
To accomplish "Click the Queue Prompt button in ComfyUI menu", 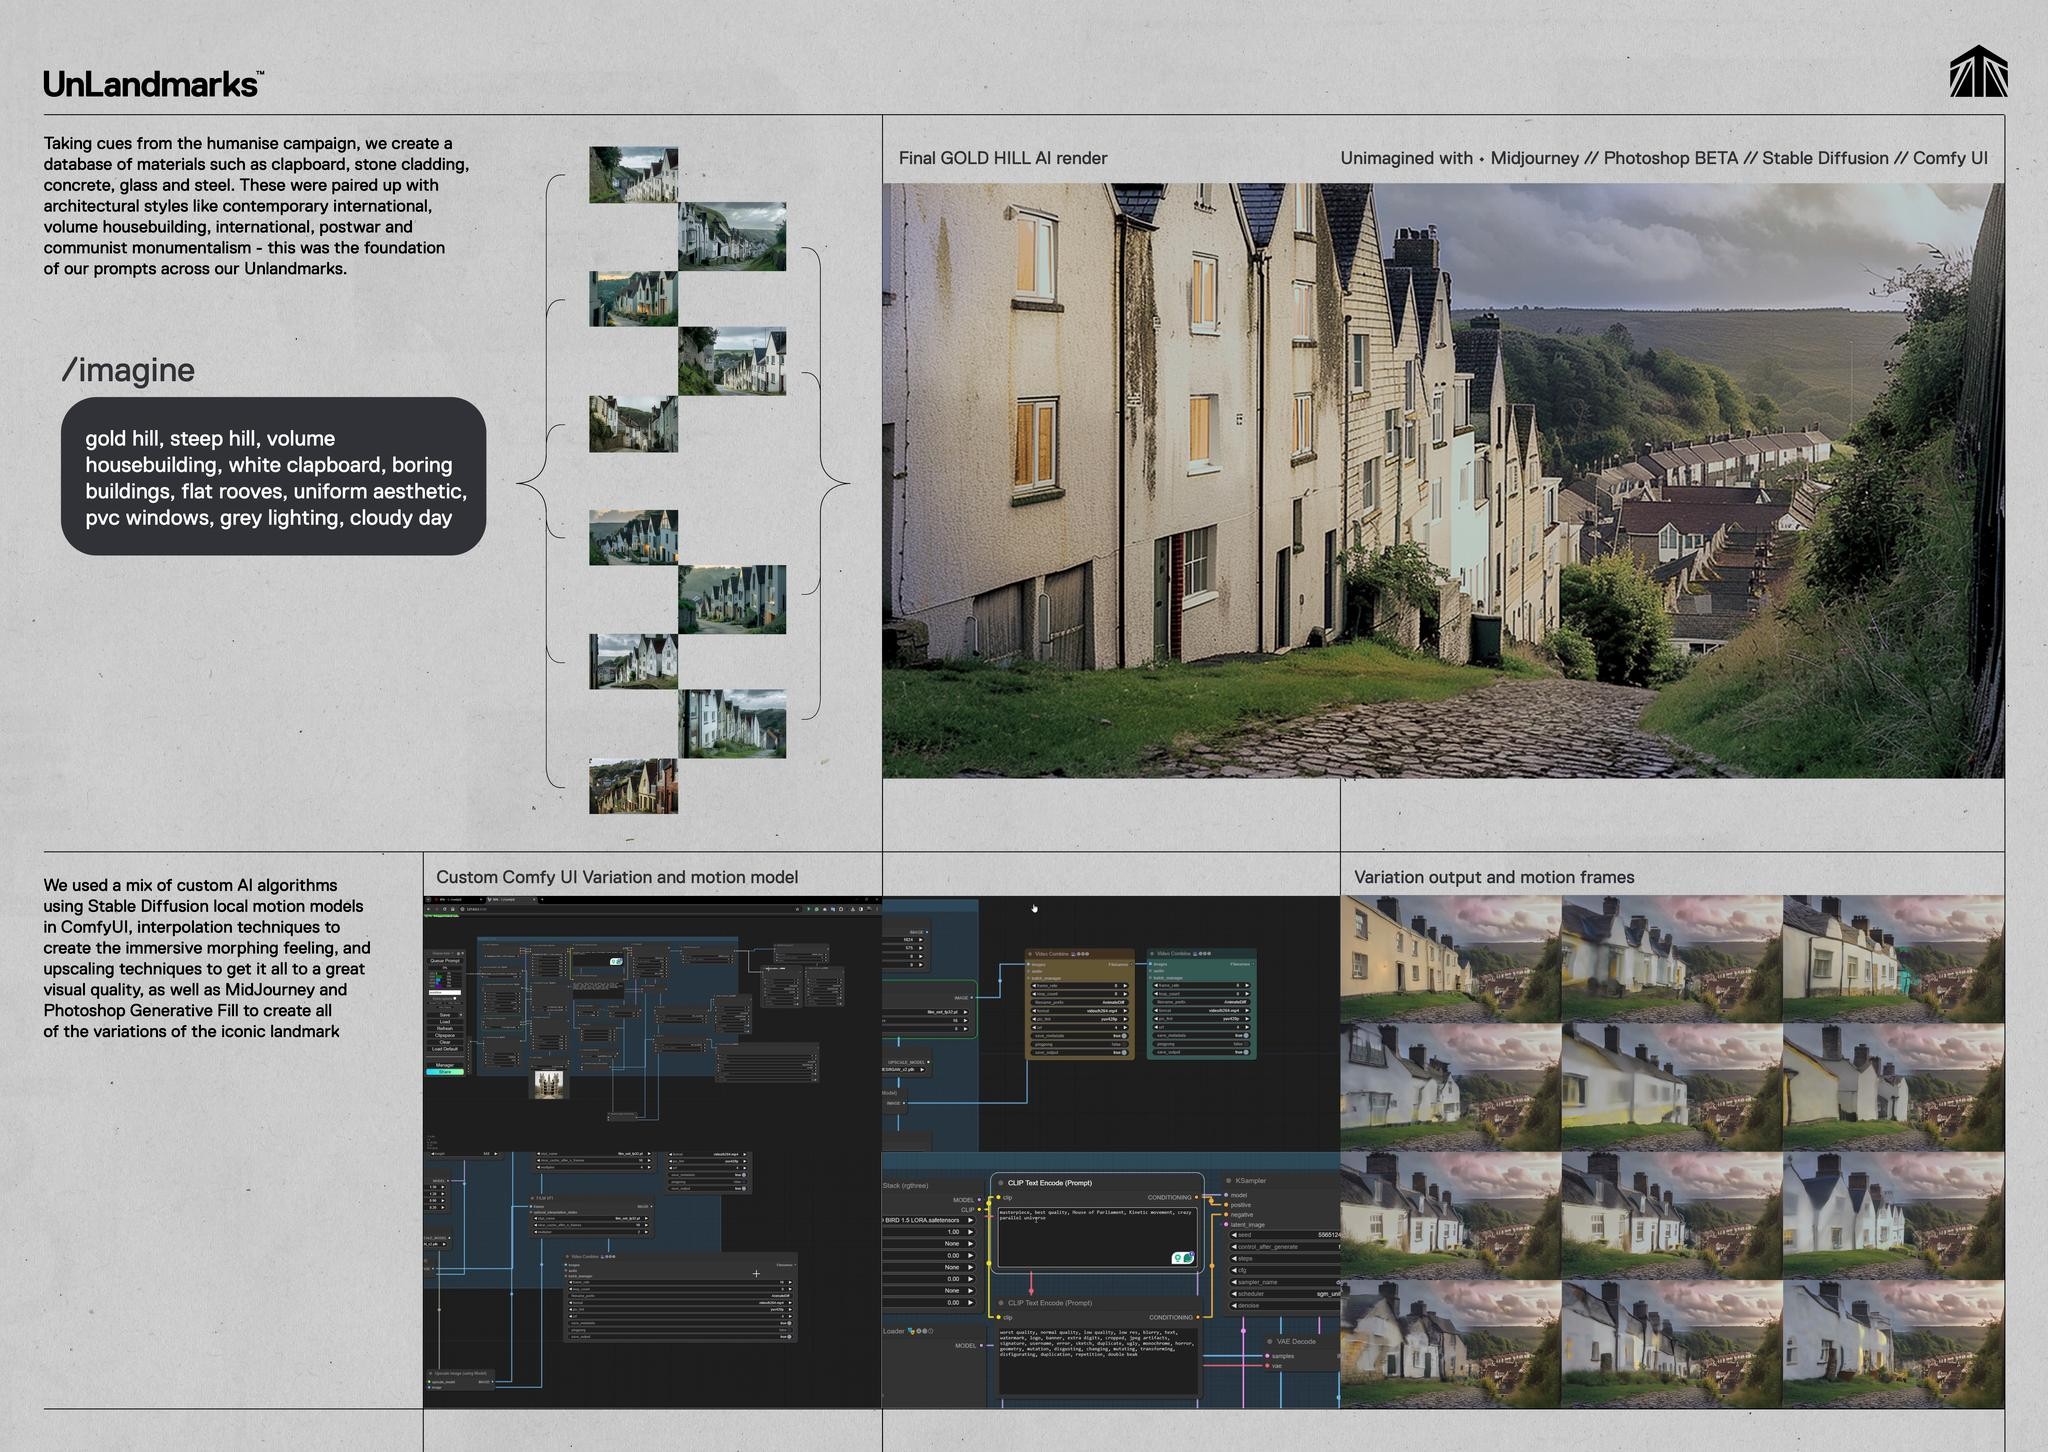I will (445, 961).
